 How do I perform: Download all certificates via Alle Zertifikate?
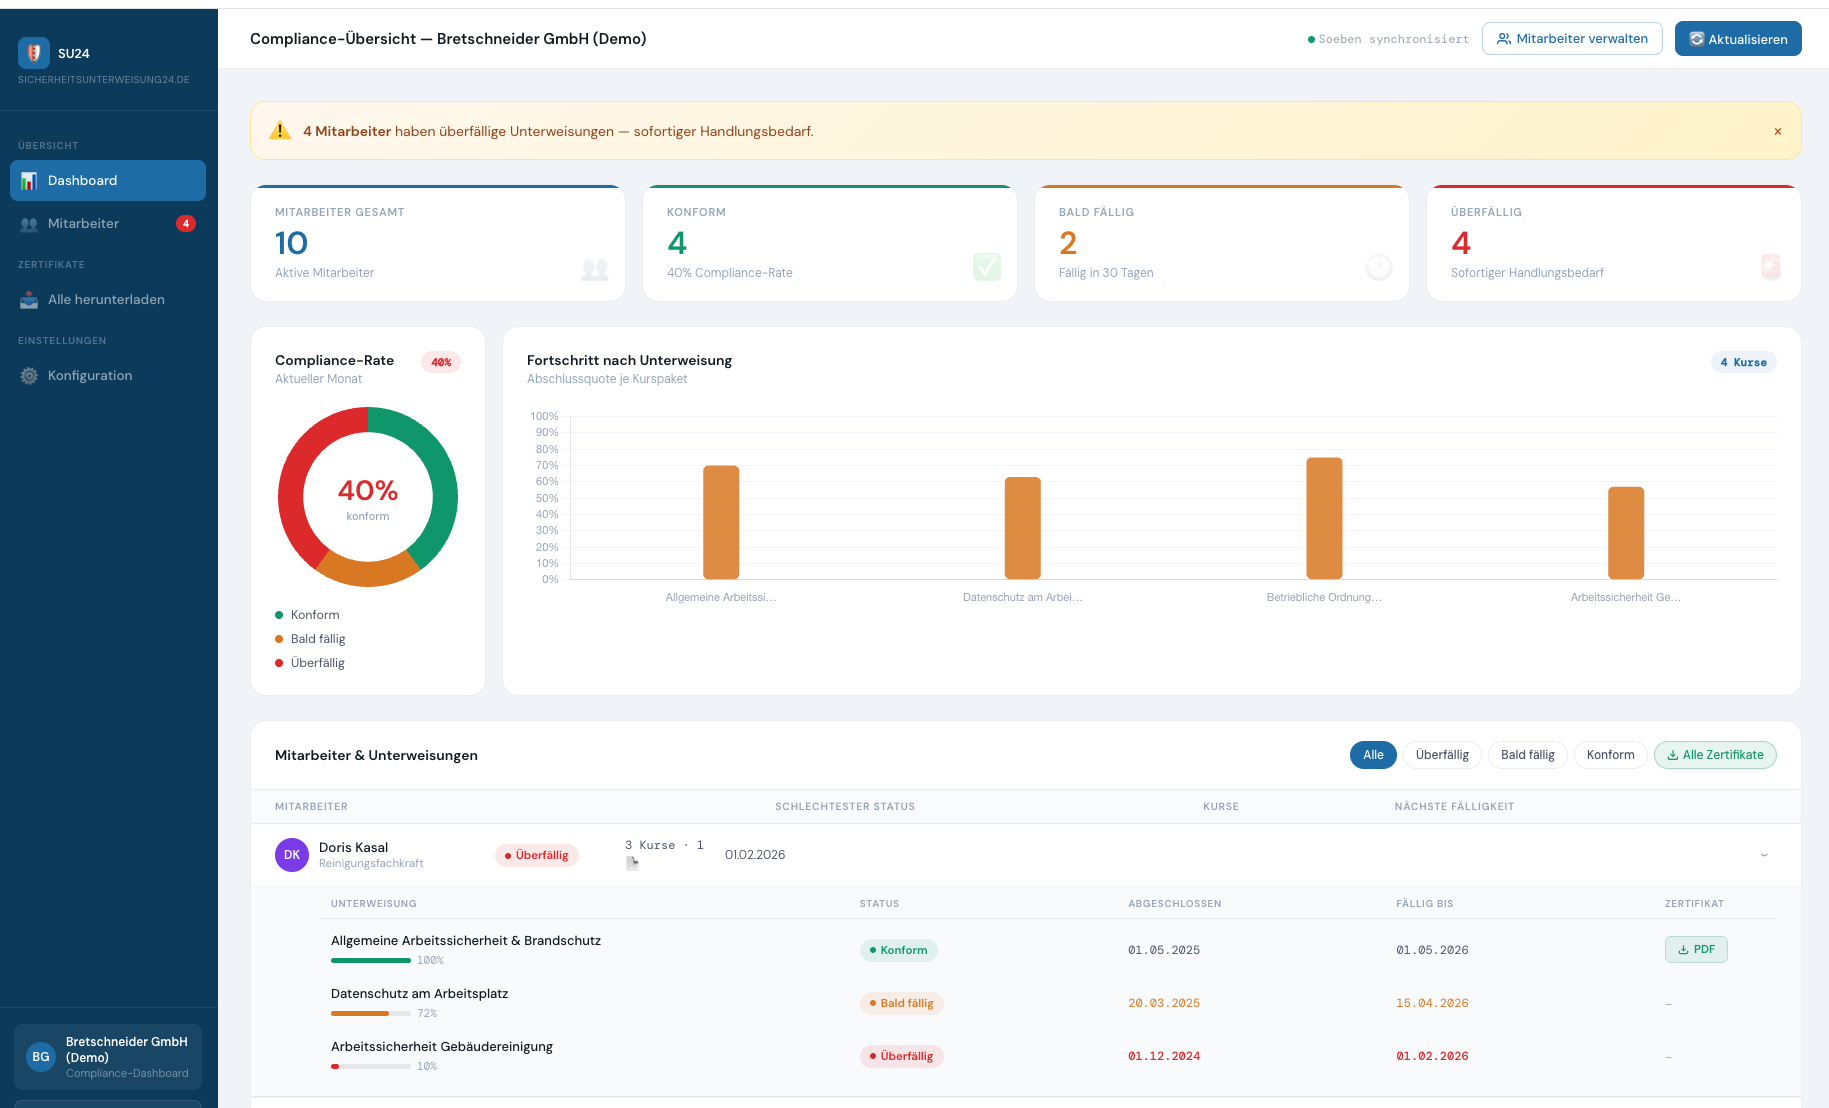pyautogui.click(x=1715, y=755)
